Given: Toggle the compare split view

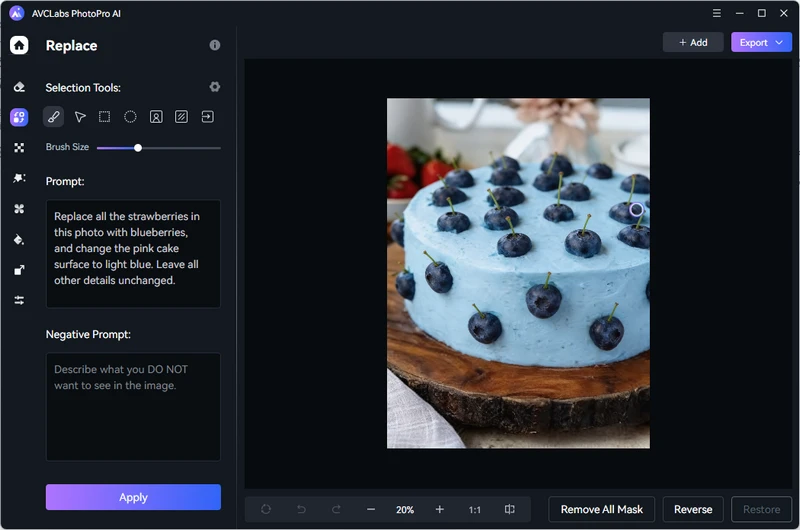Looking at the screenshot, I should [x=510, y=509].
